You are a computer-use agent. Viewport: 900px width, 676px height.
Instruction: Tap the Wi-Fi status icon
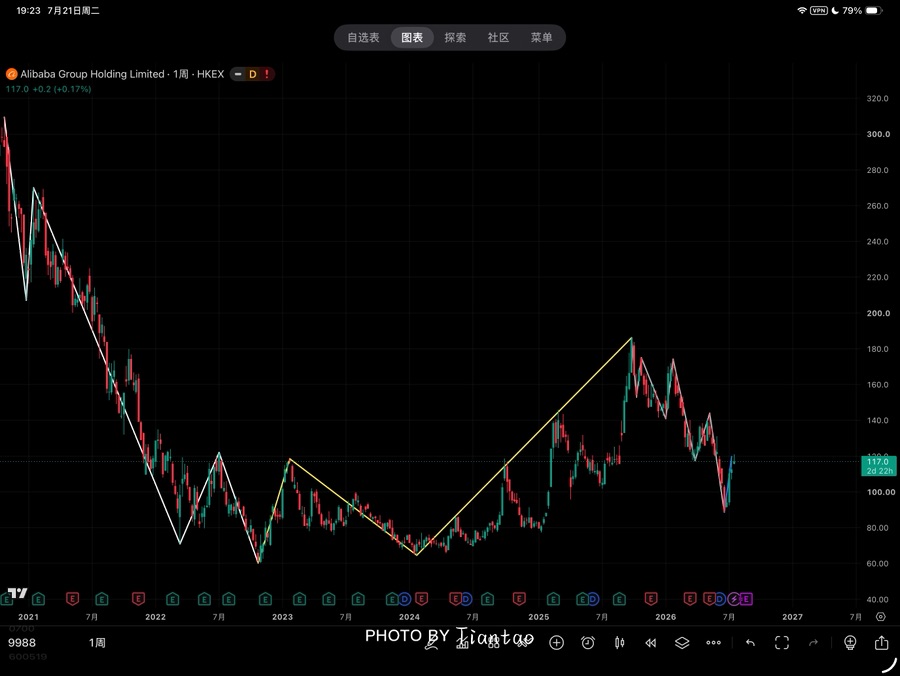802,10
